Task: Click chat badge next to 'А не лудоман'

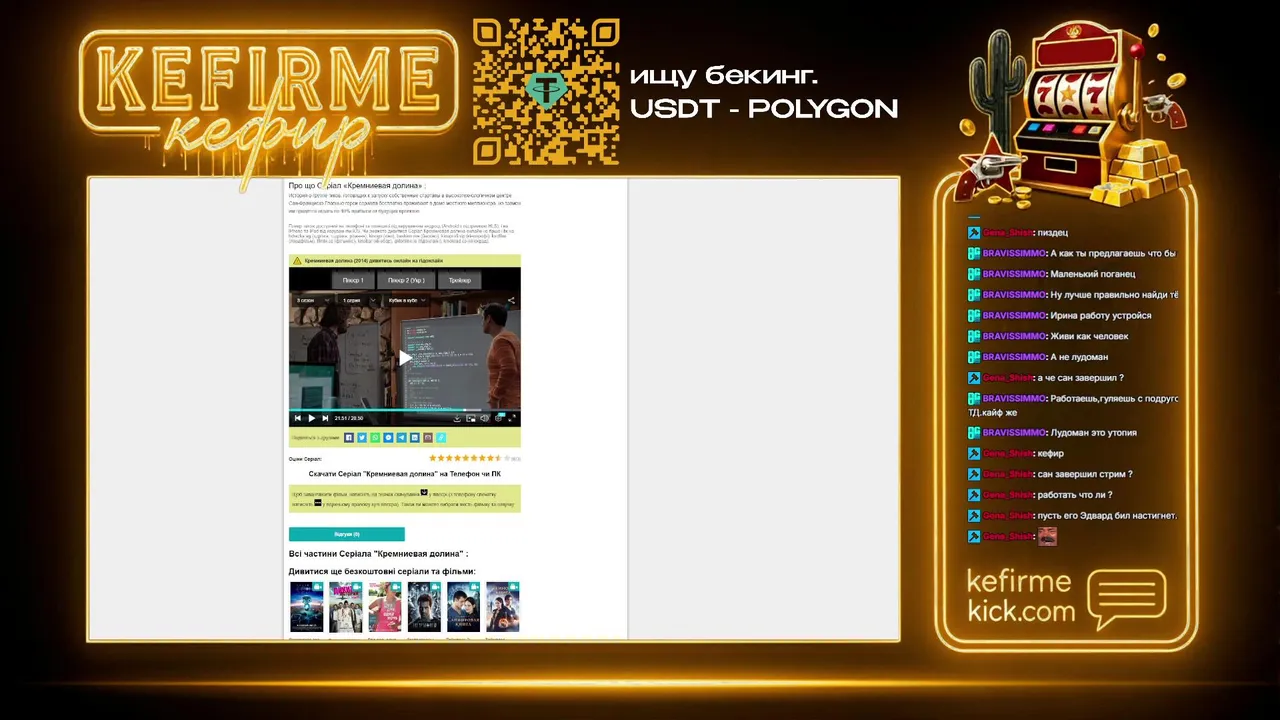Action: click(973, 357)
